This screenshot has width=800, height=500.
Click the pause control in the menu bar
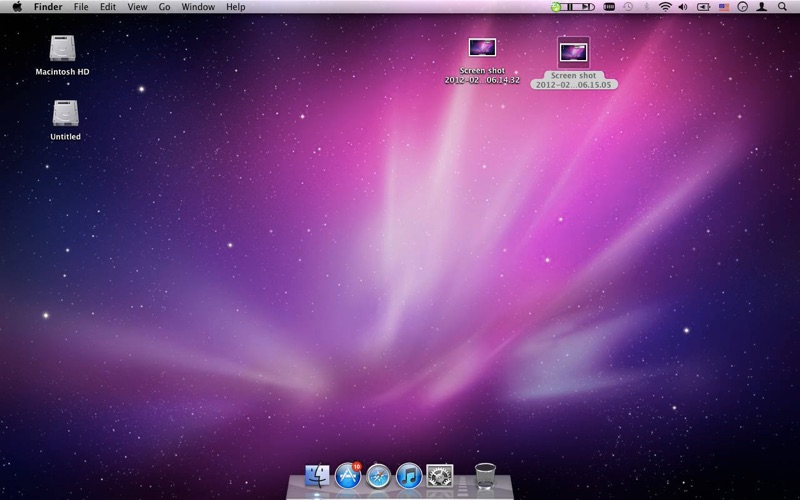pyautogui.click(x=570, y=7)
